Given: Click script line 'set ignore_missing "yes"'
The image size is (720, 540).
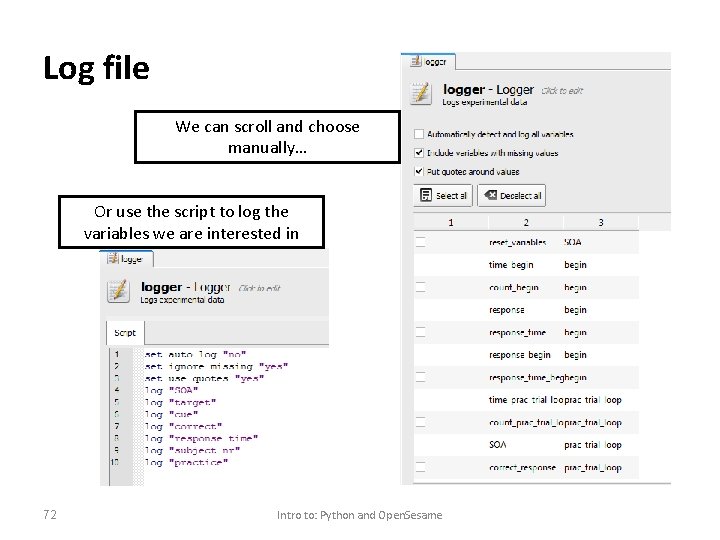Looking at the screenshot, I should 216,366.
